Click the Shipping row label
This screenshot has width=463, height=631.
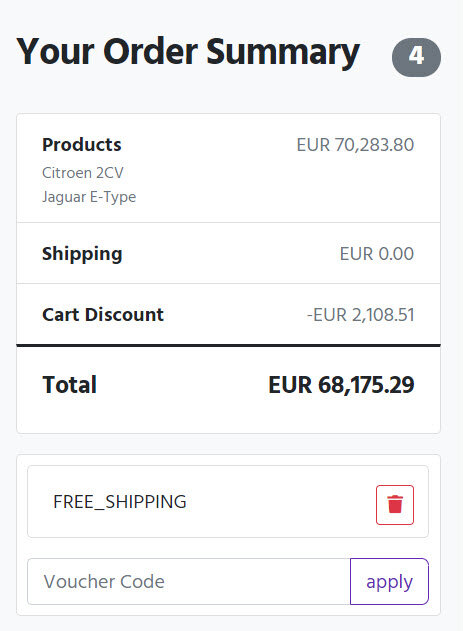(82, 254)
